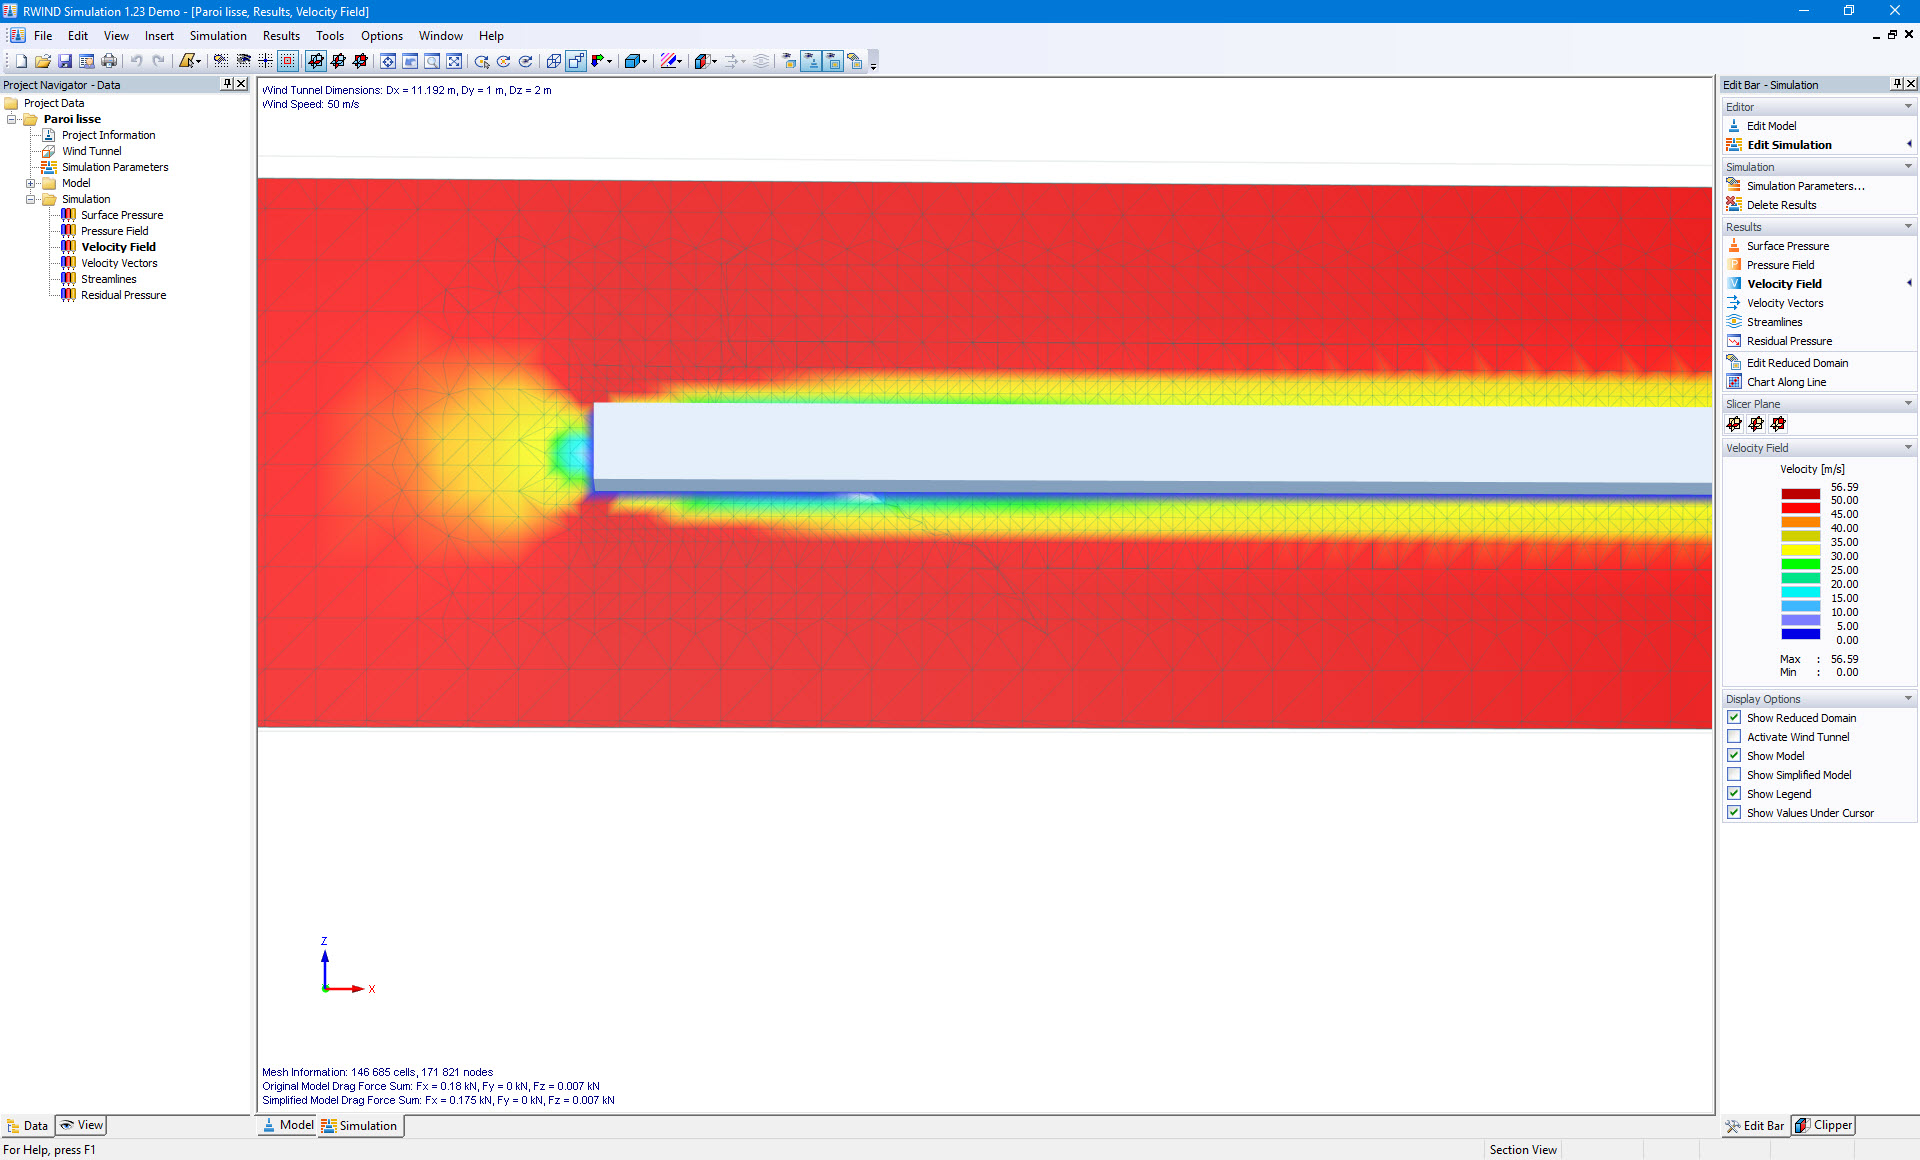Viewport: 1920px width, 1160px height.
Task: Click the Clipper button at bottom right
Action: [x=1823, y=1125]
